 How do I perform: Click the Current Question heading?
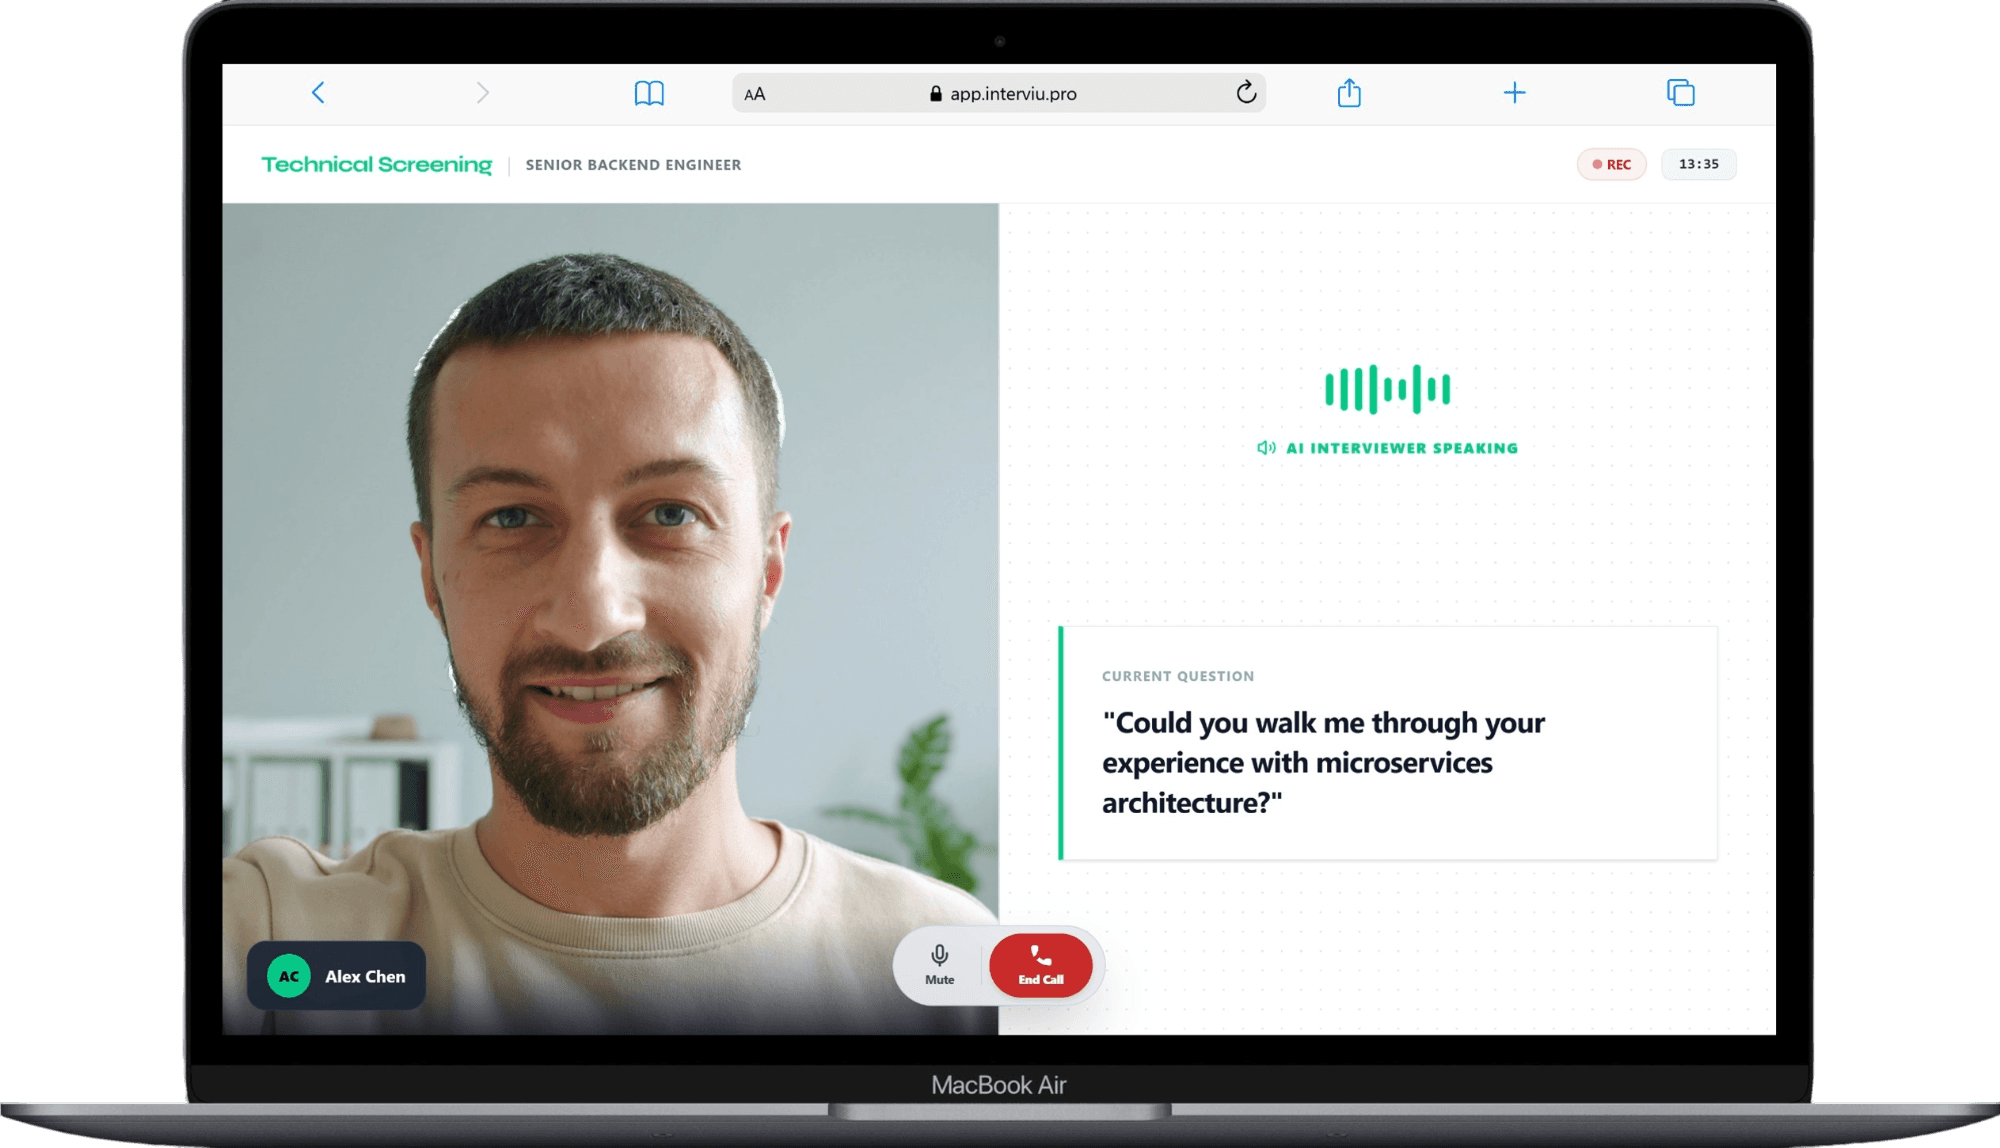[1178, 676]
